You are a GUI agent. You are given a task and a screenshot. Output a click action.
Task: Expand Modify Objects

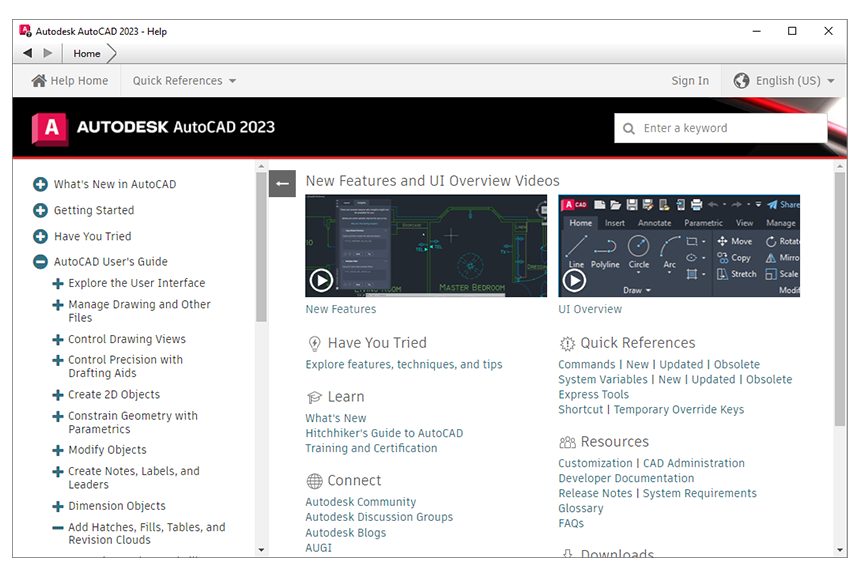[58, 450]
